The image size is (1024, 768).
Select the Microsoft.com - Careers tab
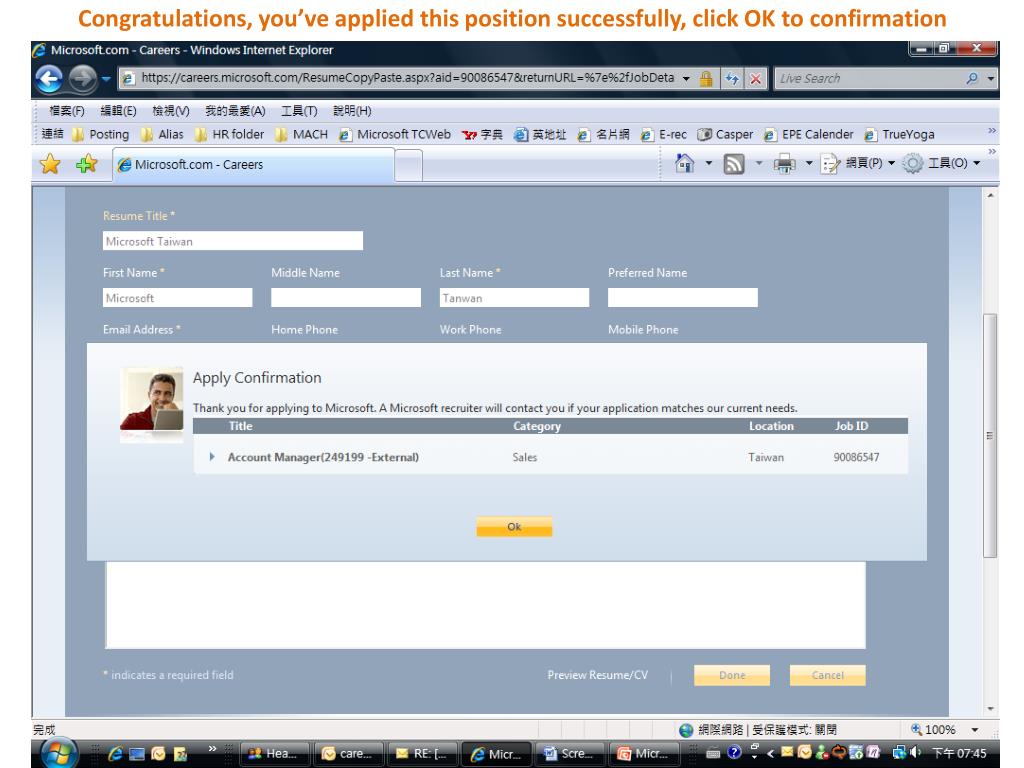click(x=253, y=165)
